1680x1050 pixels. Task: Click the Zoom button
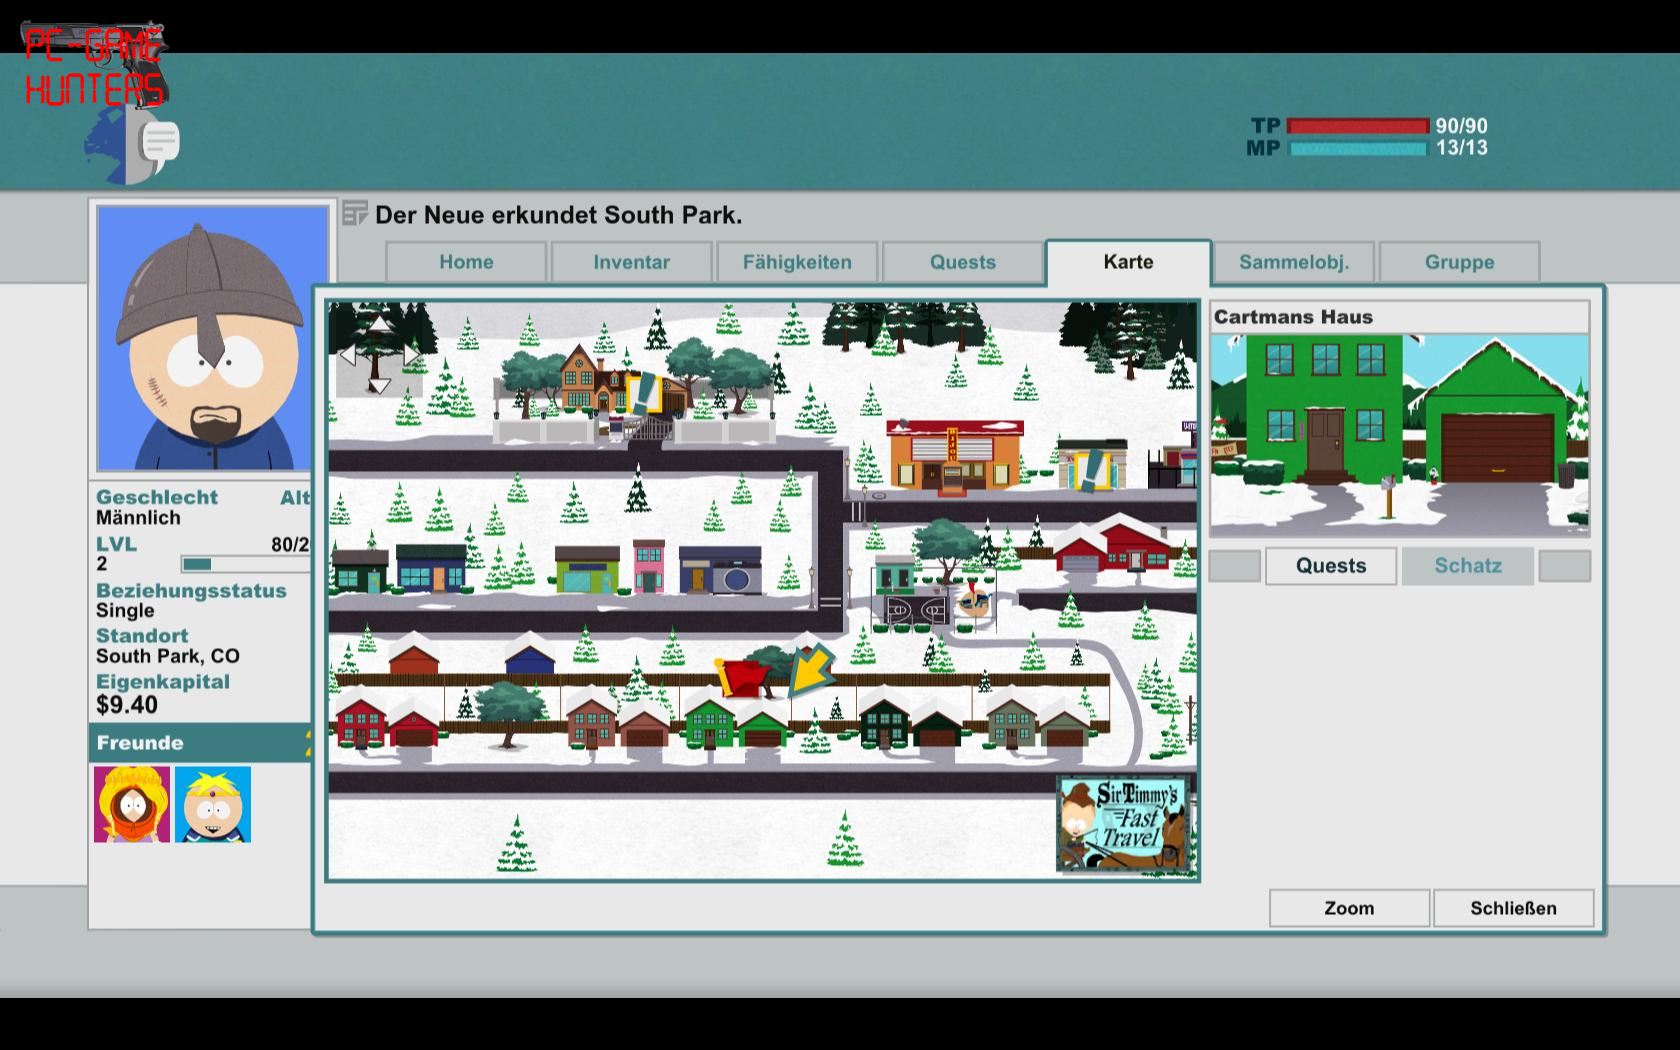[x=1349, y=908]
